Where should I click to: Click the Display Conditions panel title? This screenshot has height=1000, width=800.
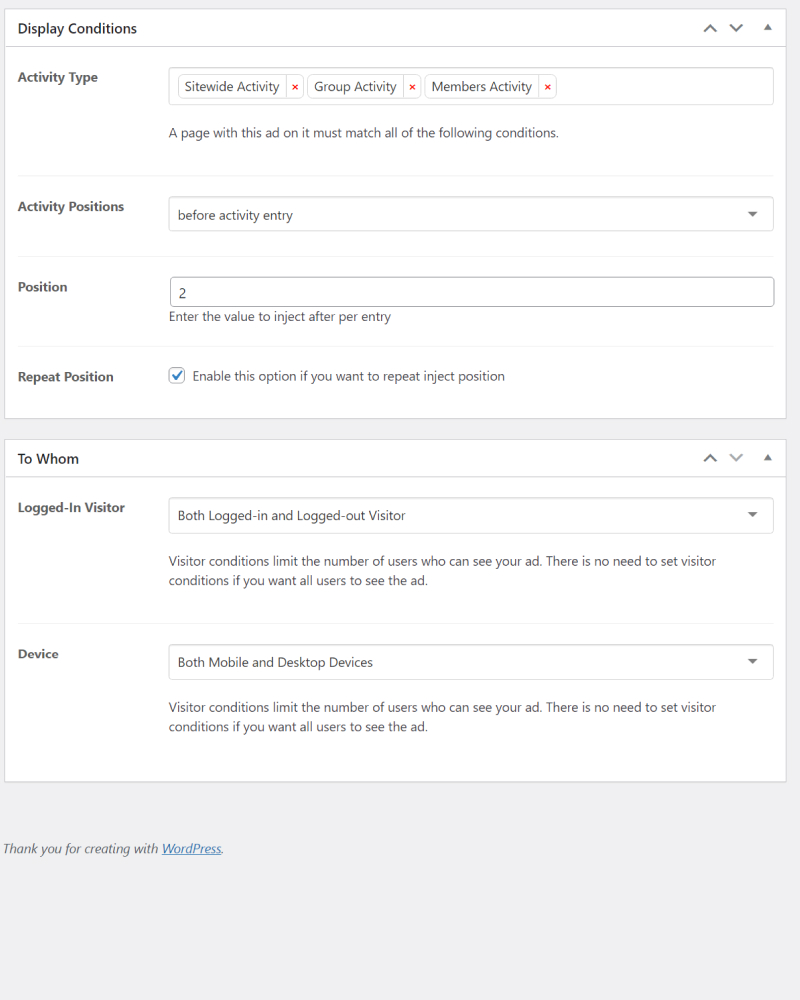click(77, 29)
